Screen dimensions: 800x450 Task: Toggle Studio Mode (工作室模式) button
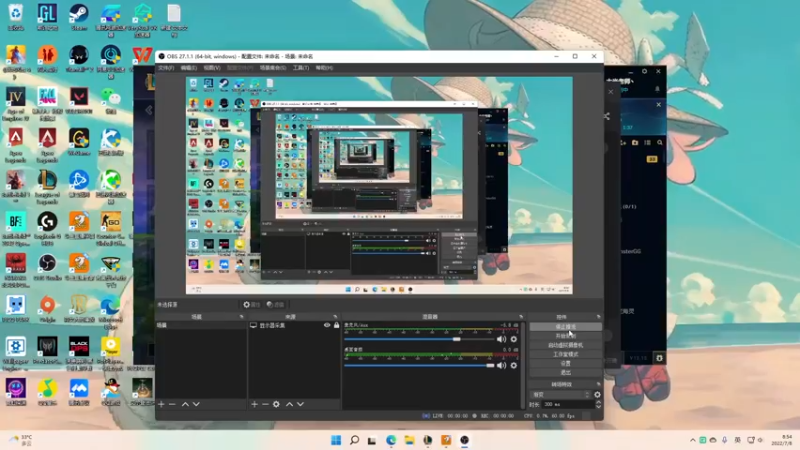pos(565,354)
